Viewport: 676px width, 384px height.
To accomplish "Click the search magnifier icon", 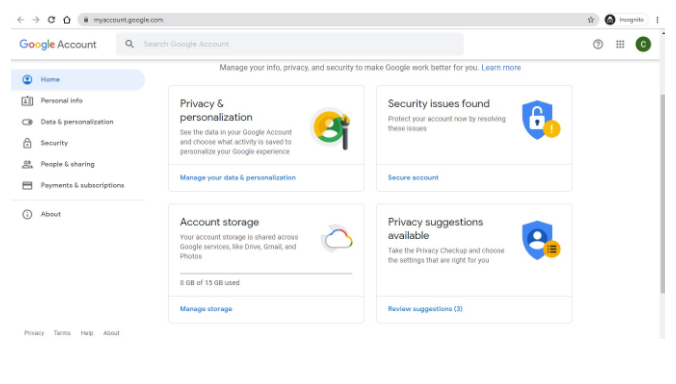I will [x=129, y=44].
